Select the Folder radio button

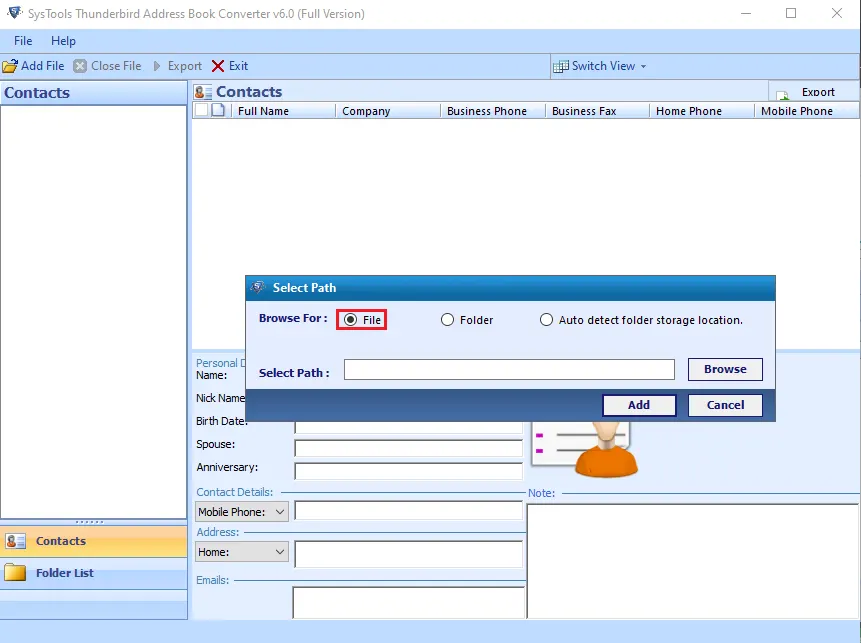[448, 320]
